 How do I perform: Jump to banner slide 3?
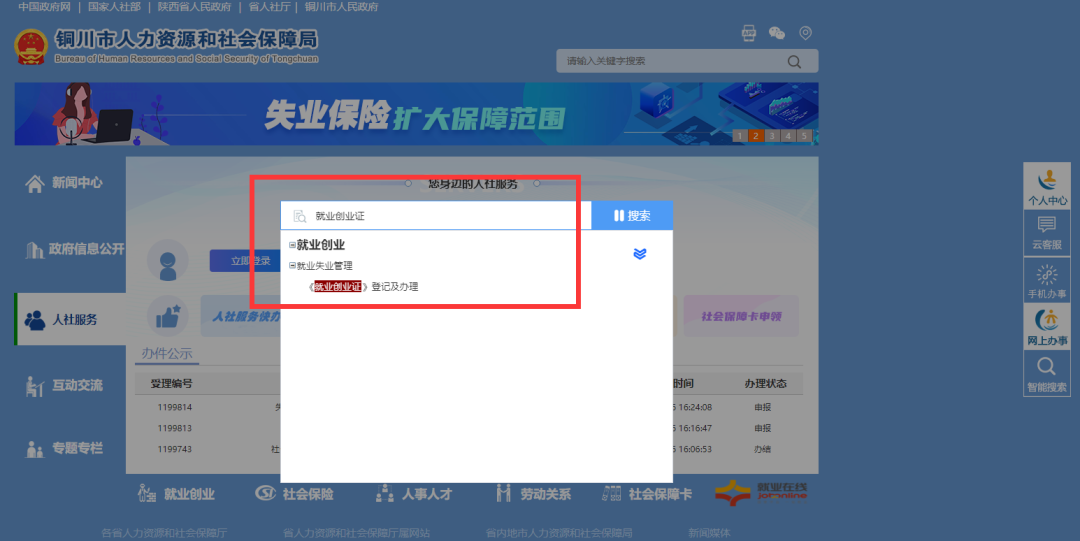pos(772,136)
